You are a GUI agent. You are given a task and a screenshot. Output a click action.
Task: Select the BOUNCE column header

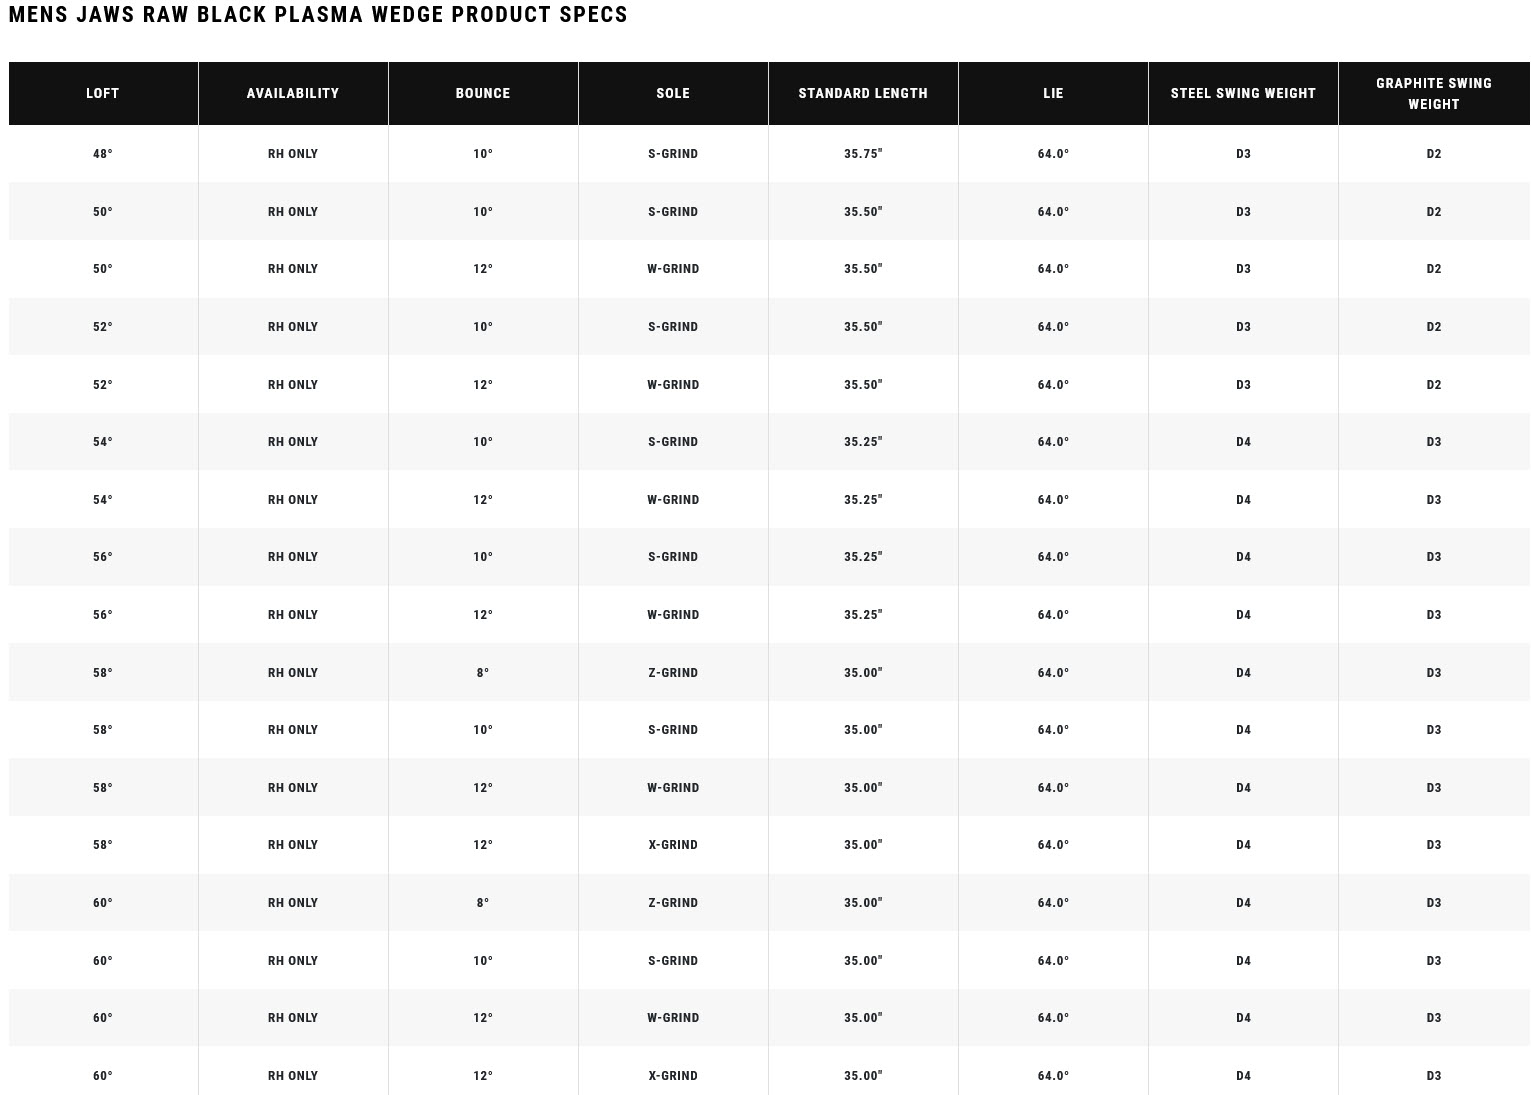pyautogui.click(x=483, y=93)
